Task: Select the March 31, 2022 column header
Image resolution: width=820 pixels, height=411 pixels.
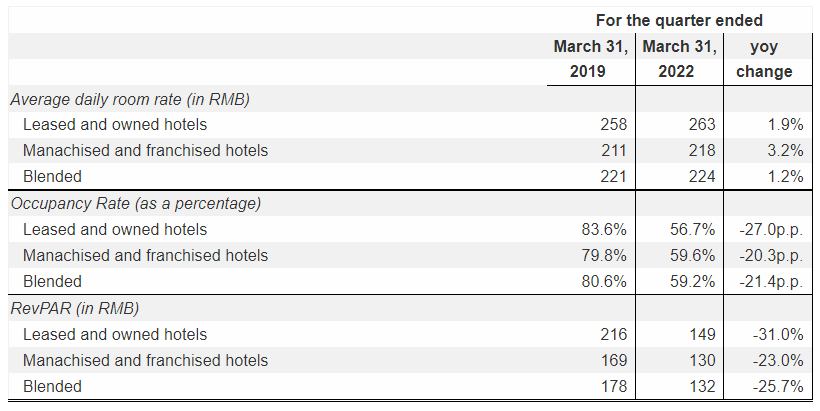Action: click(x=679, y=59)
